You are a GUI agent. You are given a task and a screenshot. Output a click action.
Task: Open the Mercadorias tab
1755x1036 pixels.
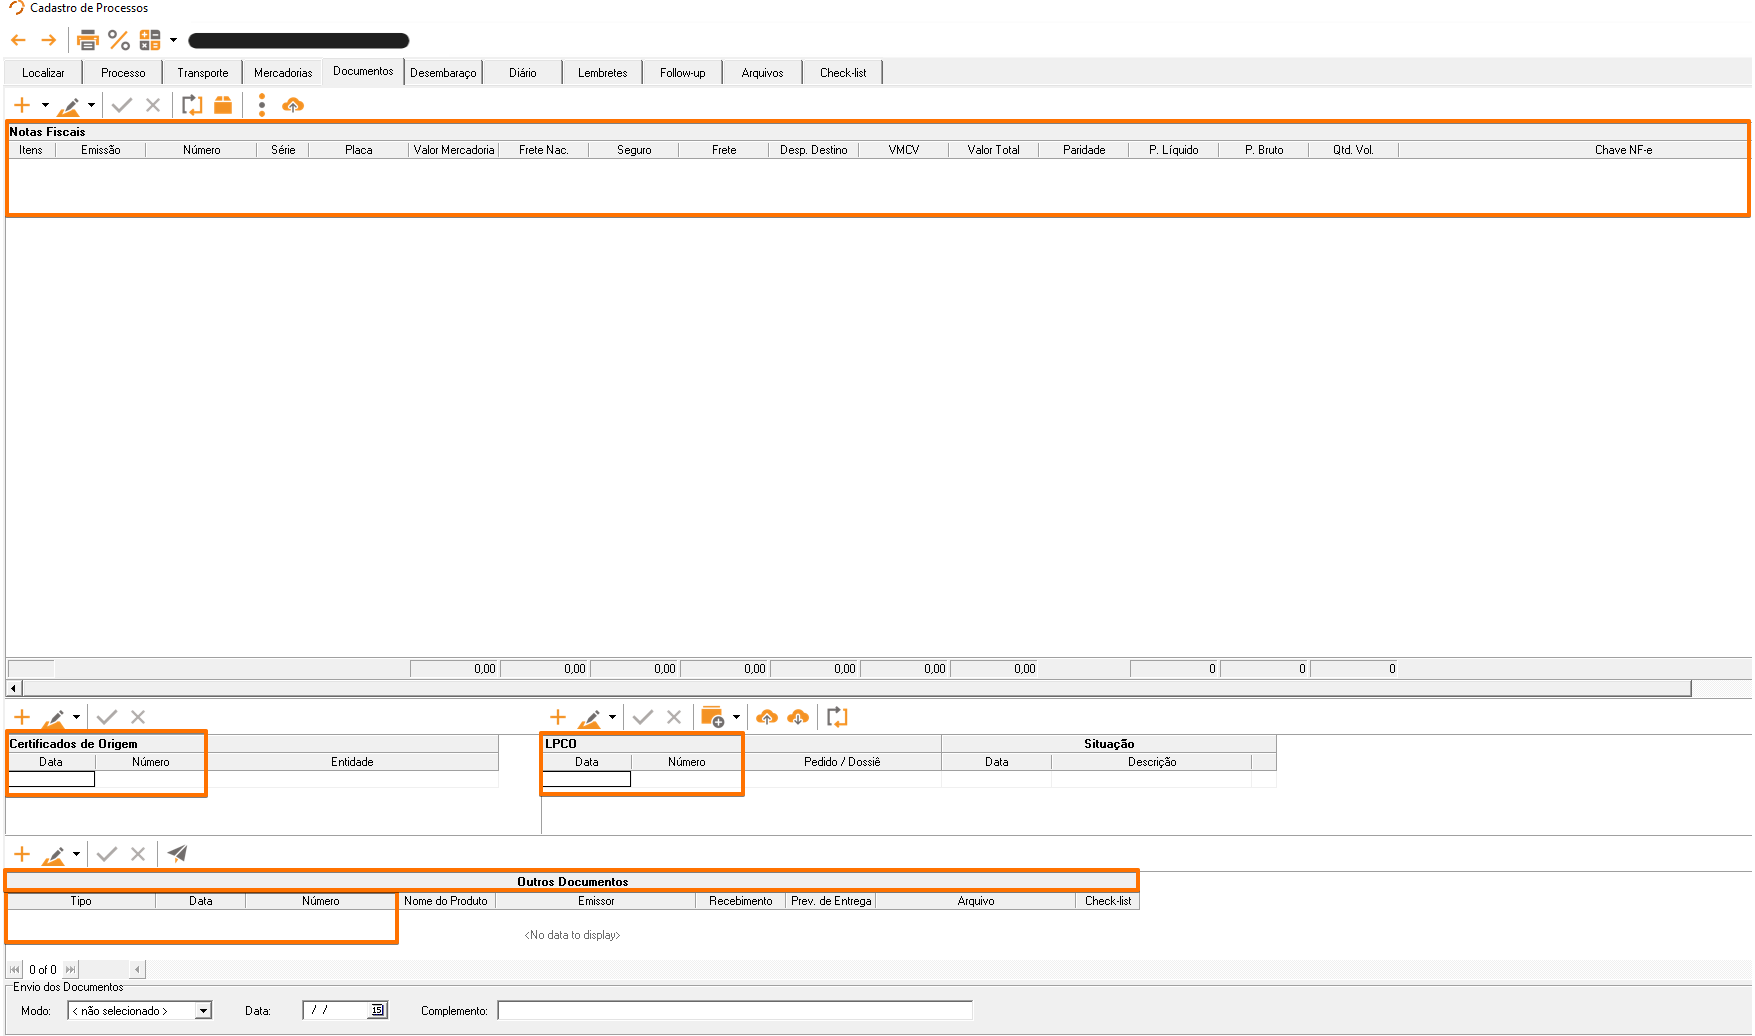(x=283, y=73)
